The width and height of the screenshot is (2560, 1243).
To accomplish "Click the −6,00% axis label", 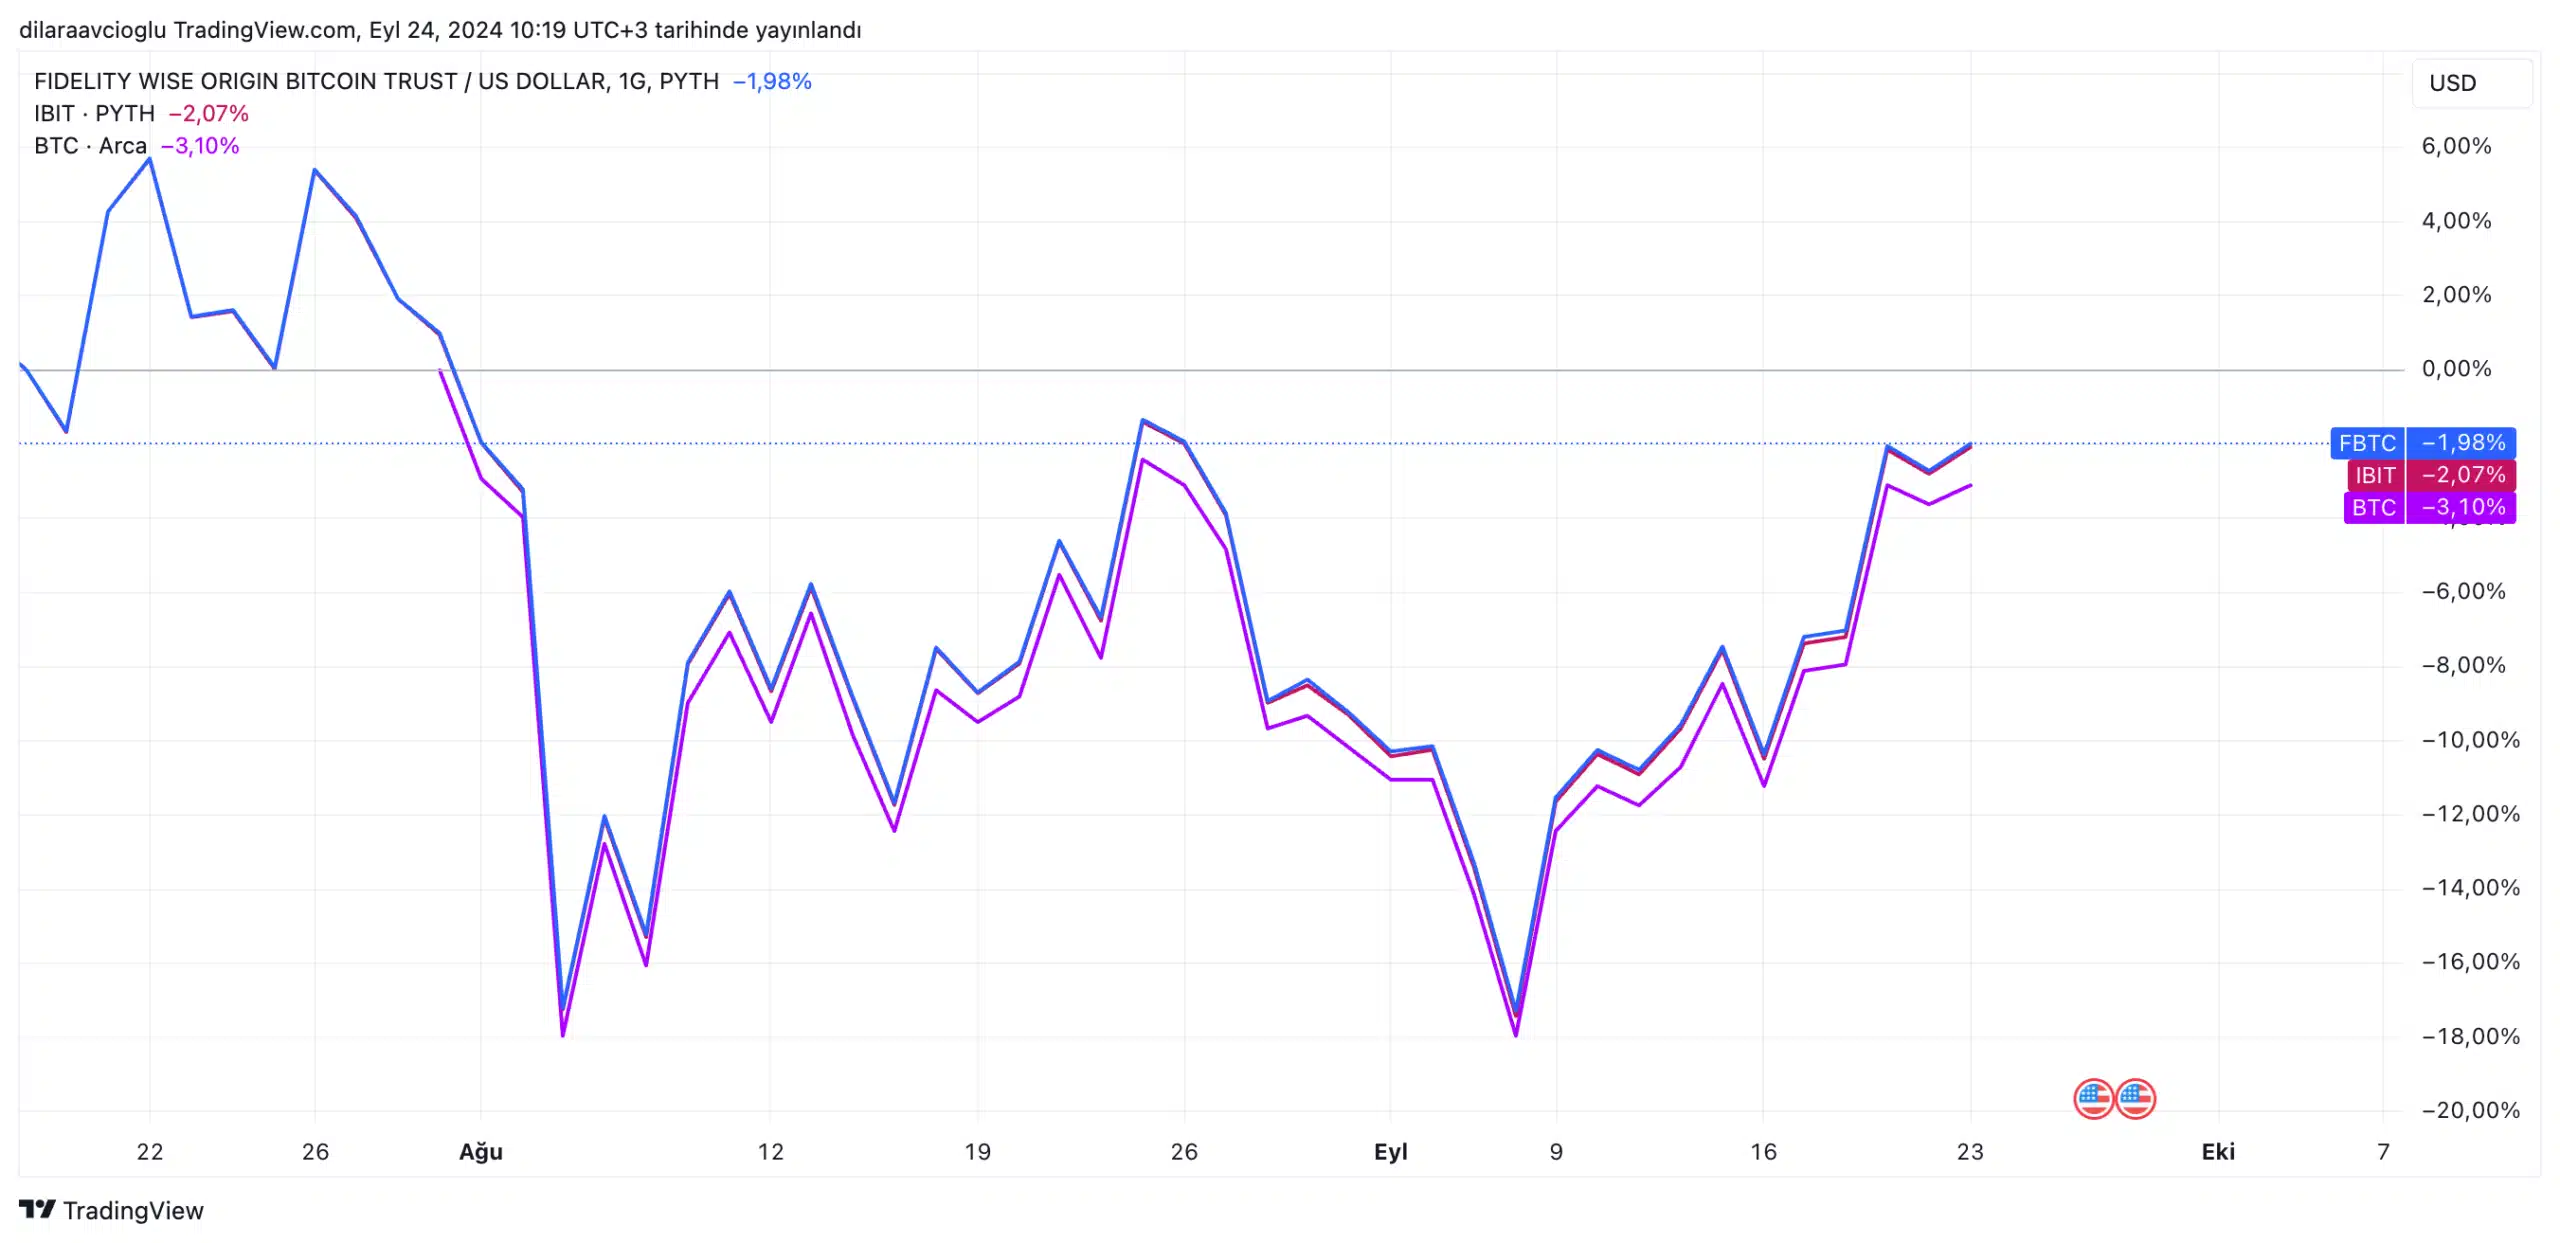I will point(2463,591).
